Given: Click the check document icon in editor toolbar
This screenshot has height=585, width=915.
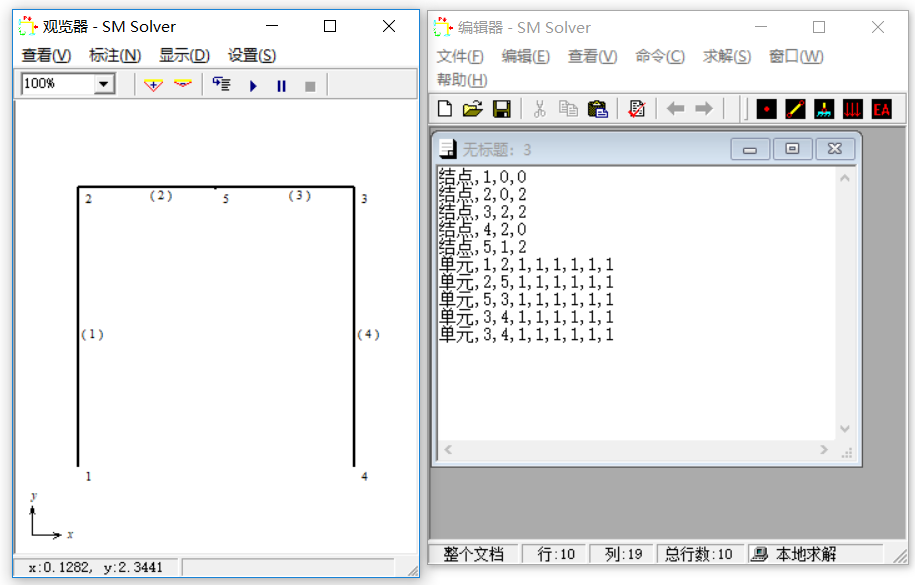Looking at the screenshot, I should (637, 109).
